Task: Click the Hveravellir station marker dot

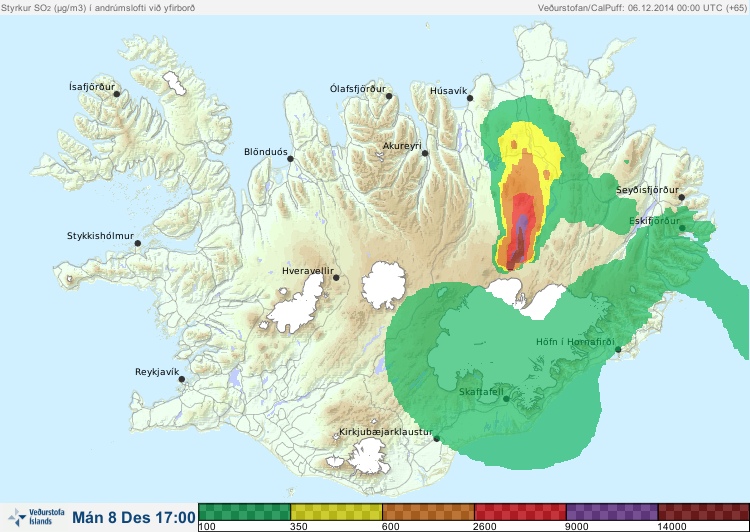Action: (x=336, y=277)
